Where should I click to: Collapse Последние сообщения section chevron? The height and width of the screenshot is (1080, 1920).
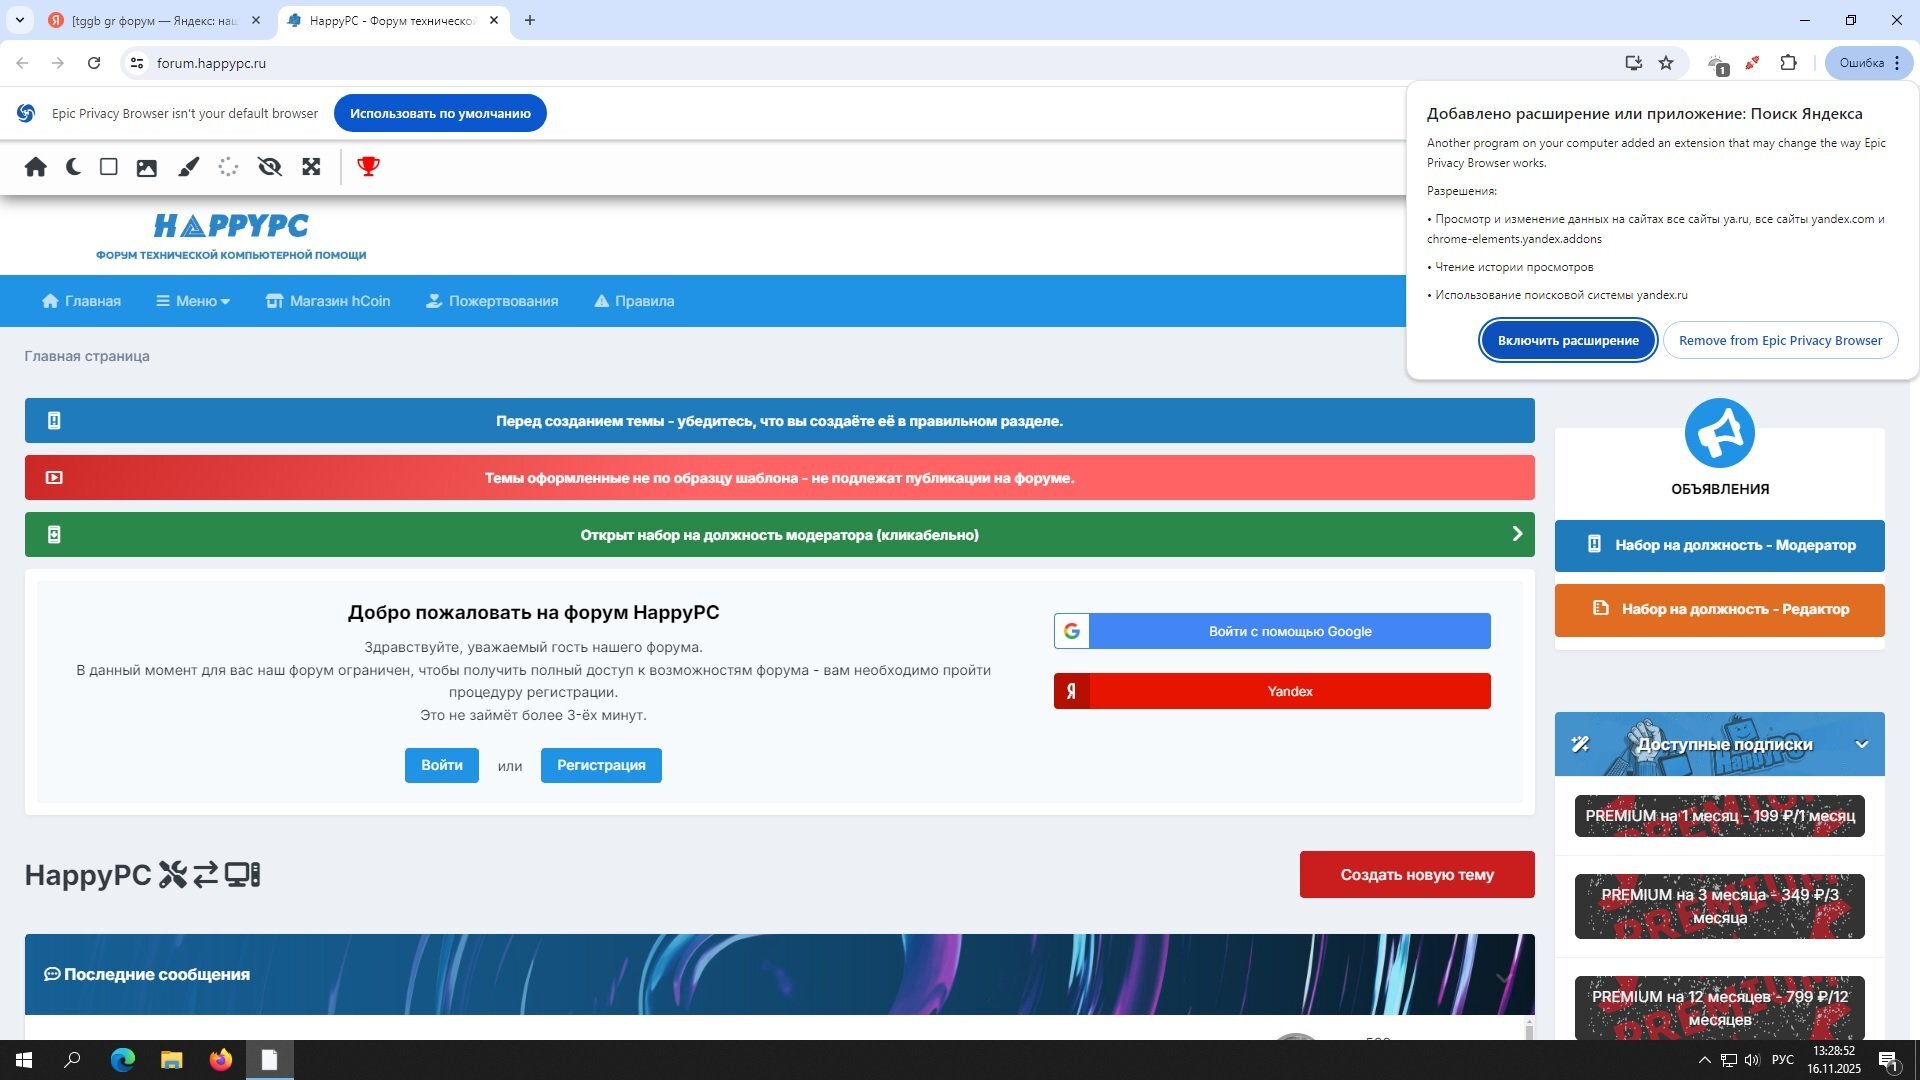tap(1504, 976)
